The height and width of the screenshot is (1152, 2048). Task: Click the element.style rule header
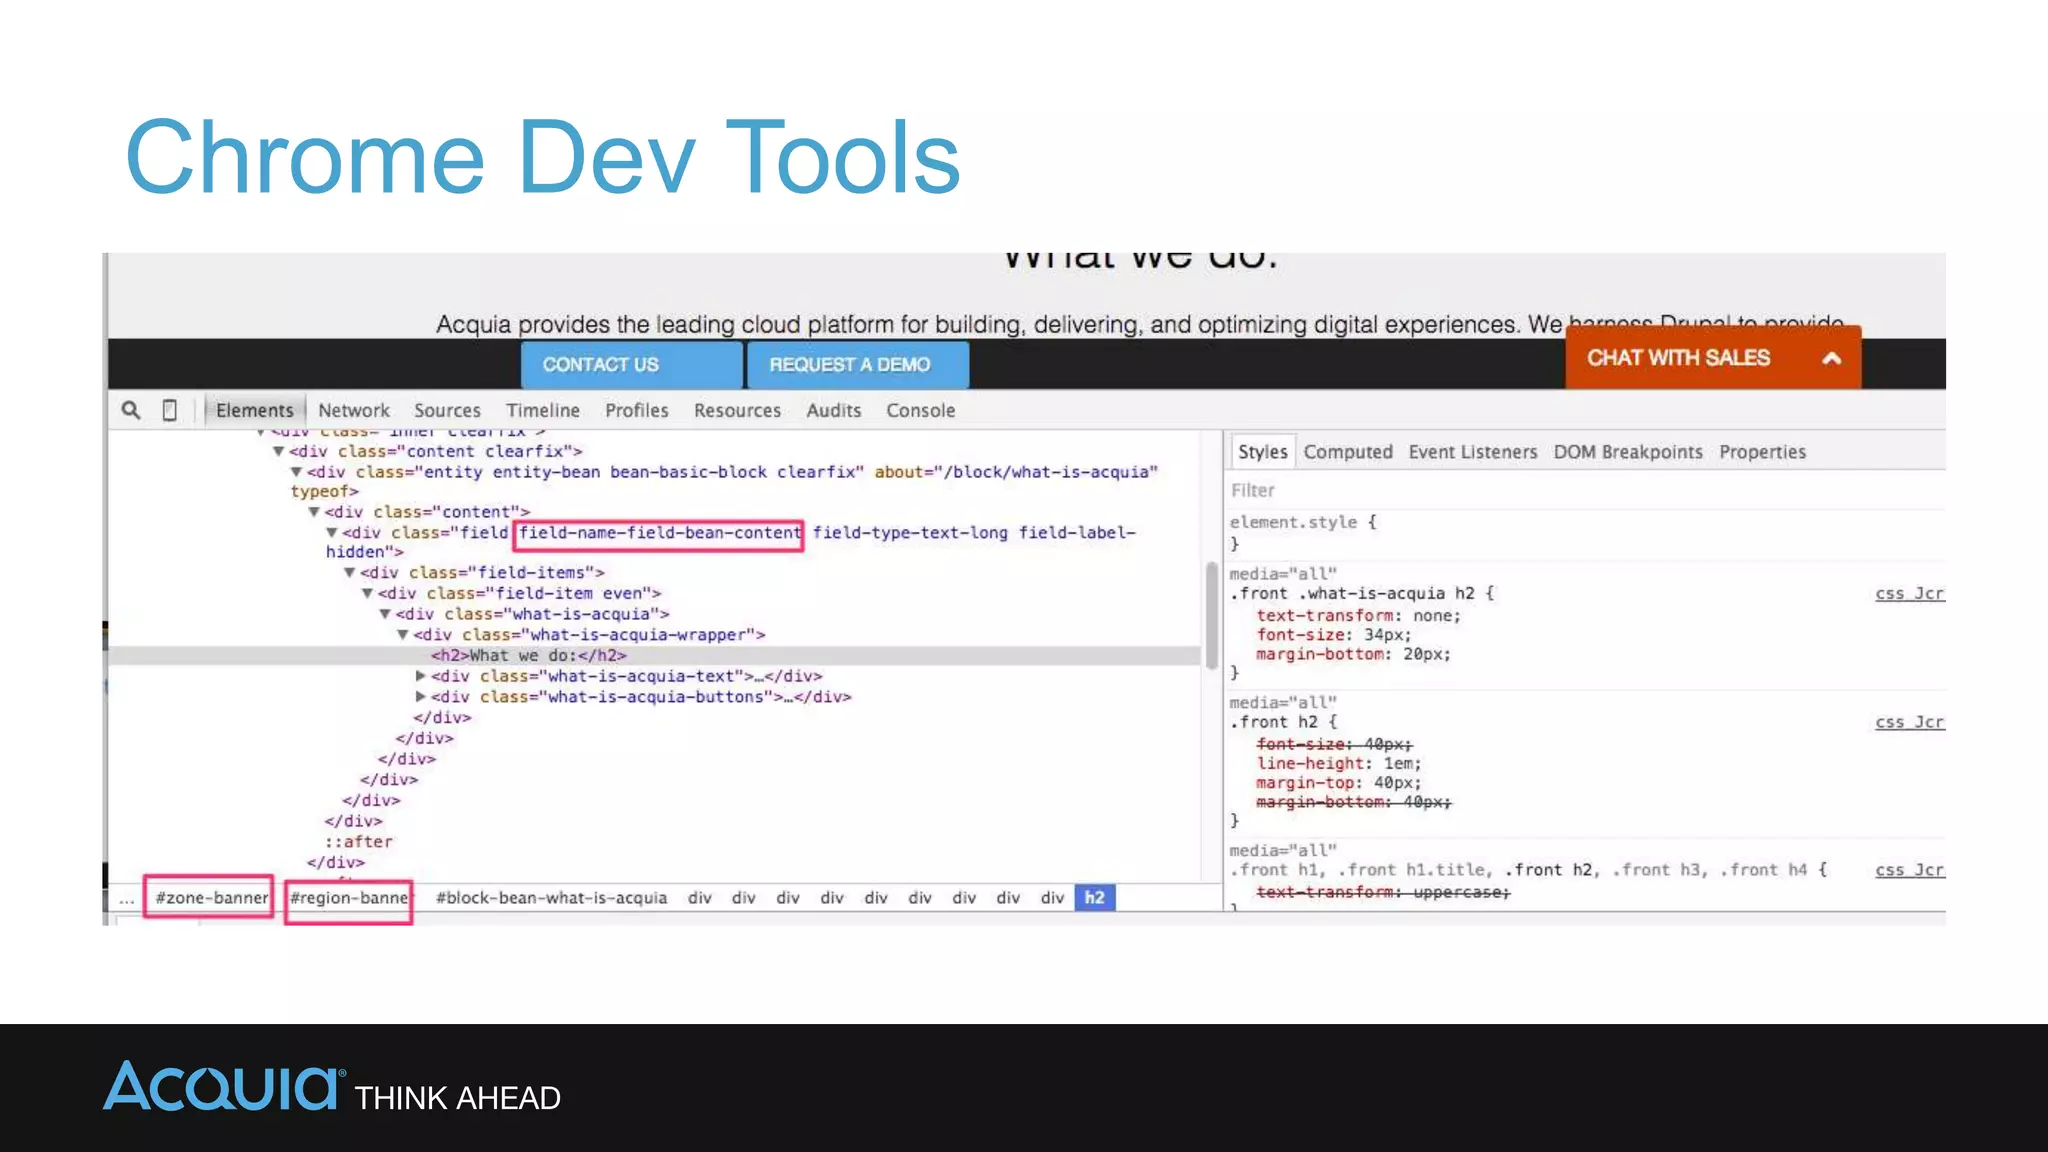click(x=1303, y=522)
